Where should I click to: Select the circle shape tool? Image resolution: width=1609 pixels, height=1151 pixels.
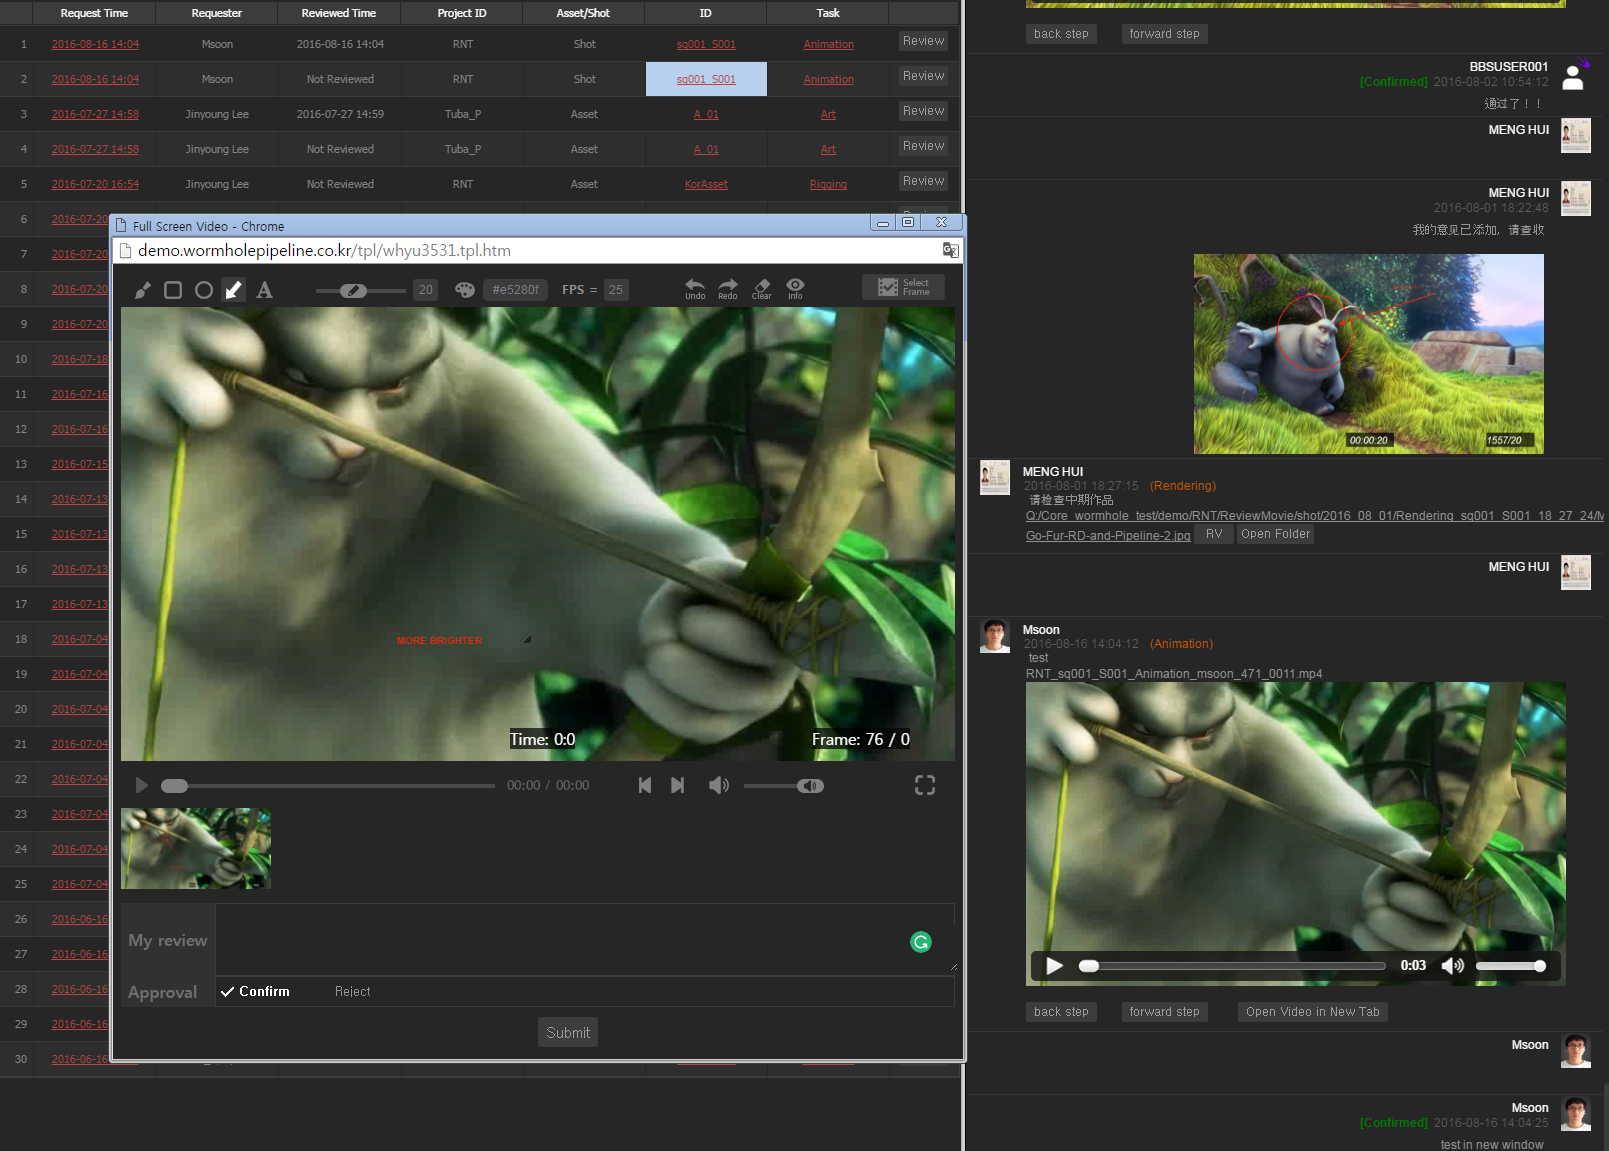pos(204,290)
